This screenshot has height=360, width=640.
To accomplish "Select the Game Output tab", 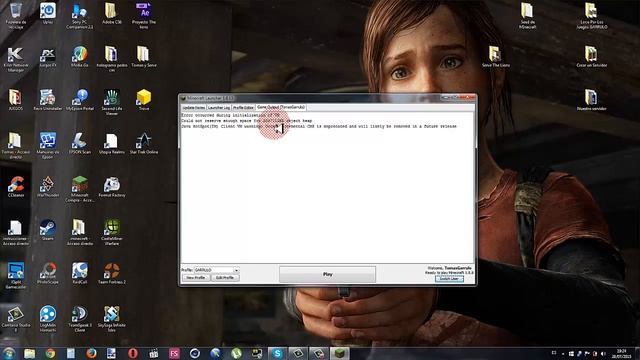I will (x=281, y=107).
